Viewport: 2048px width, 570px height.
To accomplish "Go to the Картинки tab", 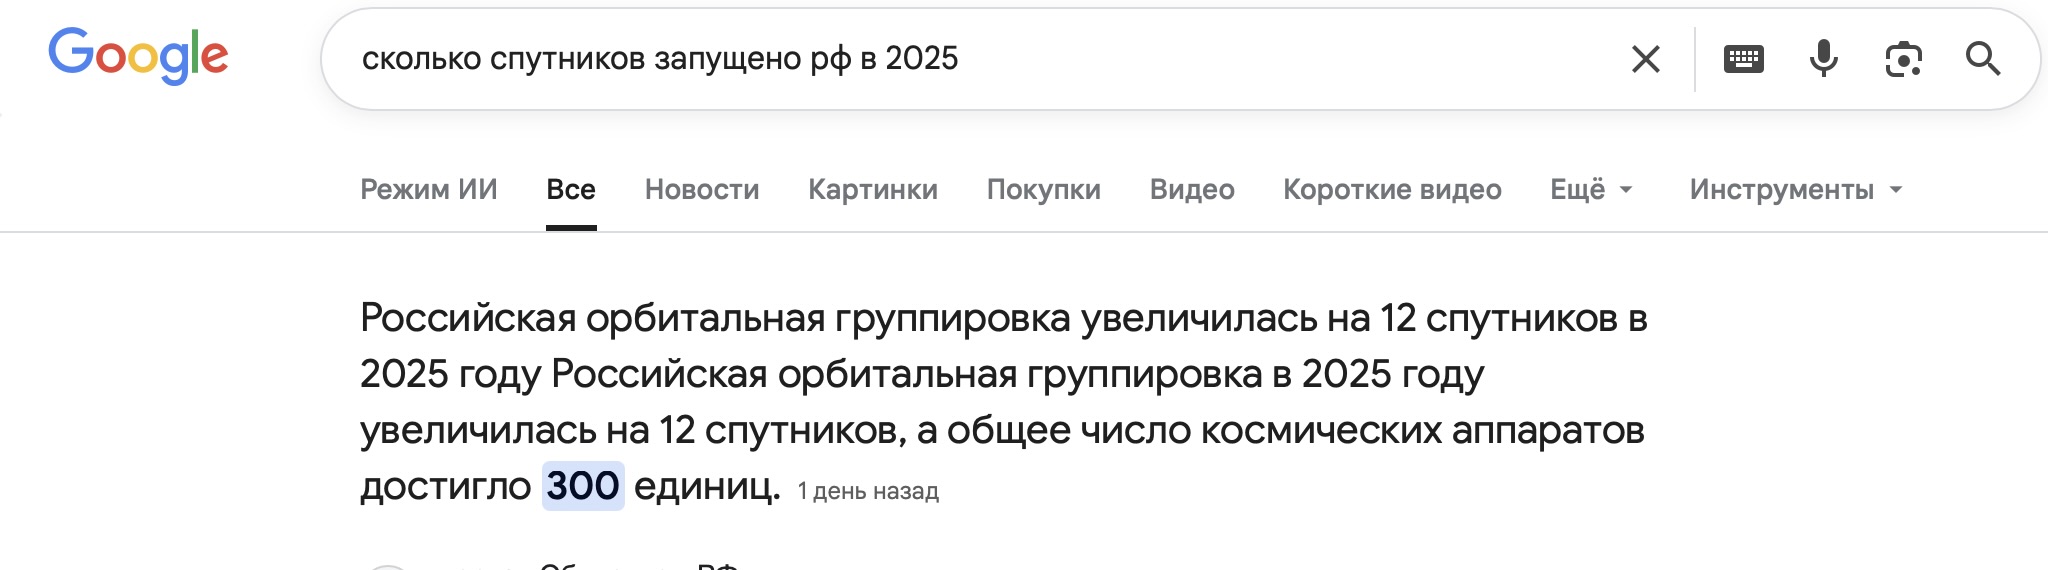I will coord(873,189).
